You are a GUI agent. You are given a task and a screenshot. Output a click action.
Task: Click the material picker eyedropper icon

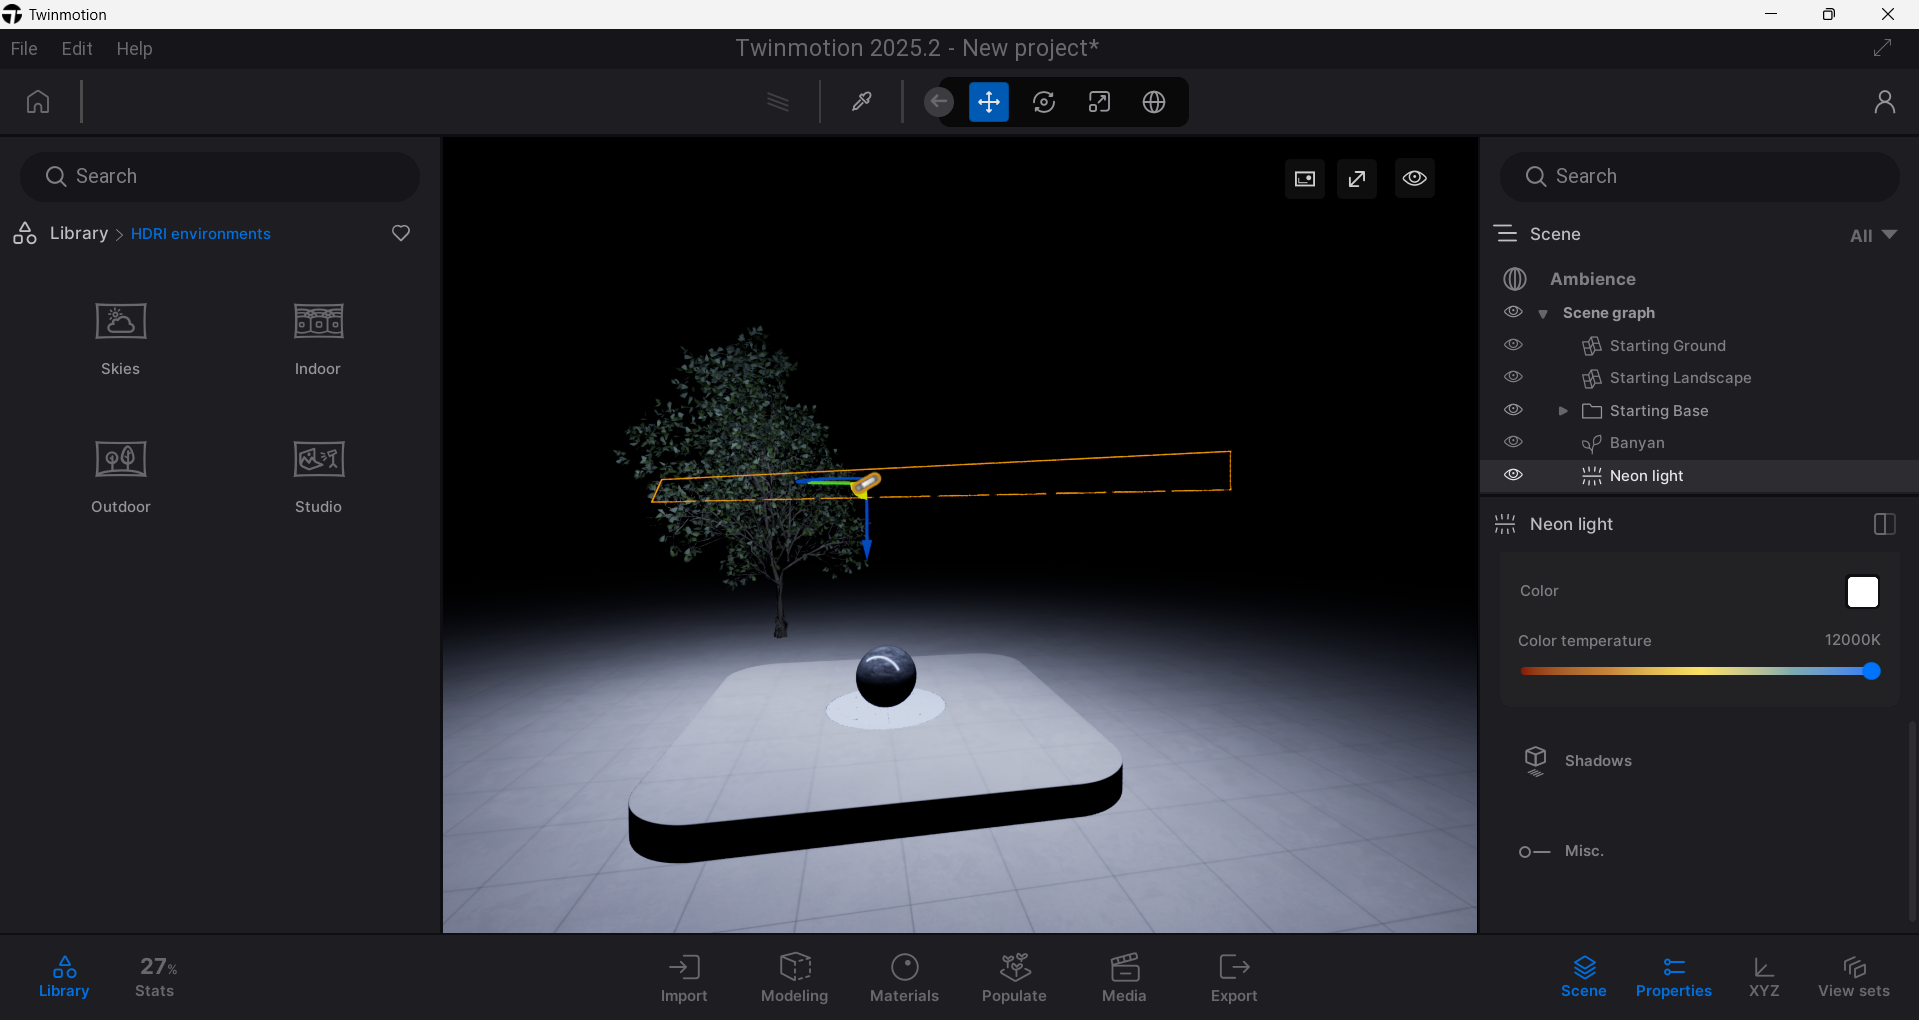(861, 102)
